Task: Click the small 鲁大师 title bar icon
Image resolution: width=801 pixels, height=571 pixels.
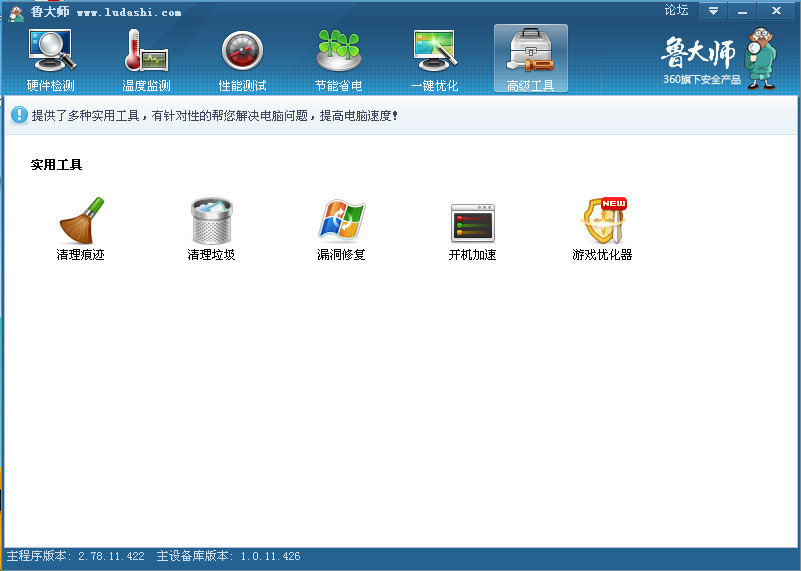Action: tap(16, 13)
